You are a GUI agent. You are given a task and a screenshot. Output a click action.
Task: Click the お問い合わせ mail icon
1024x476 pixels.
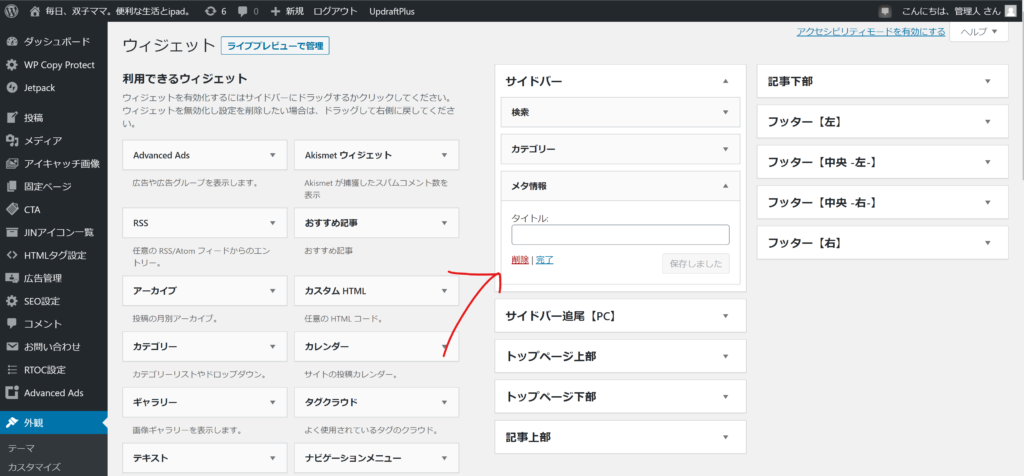click(x=12, y=347)
